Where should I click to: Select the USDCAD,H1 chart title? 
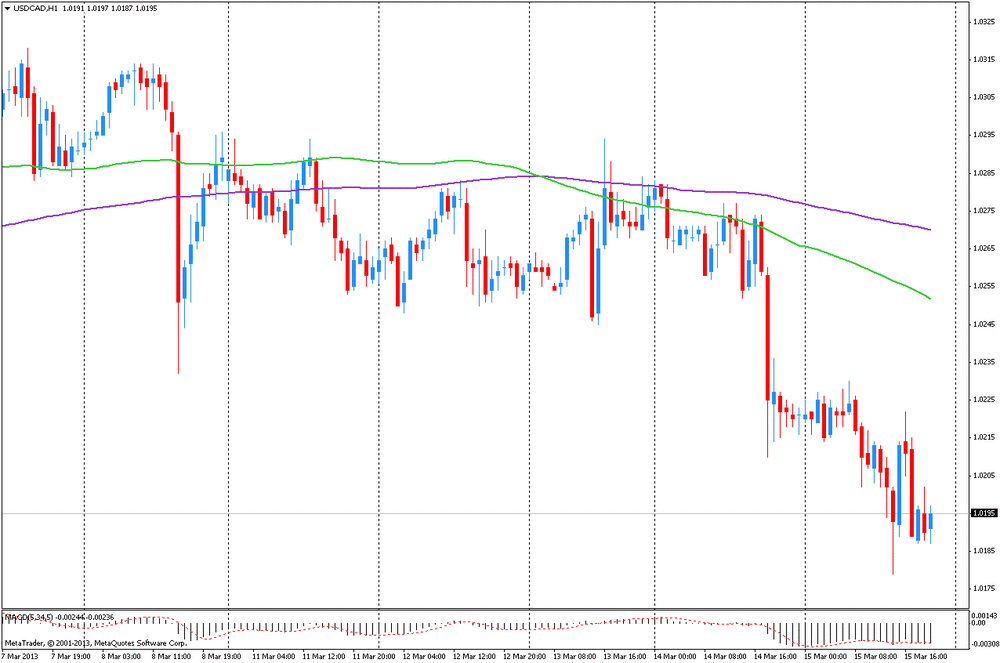[x=36, y=9]
